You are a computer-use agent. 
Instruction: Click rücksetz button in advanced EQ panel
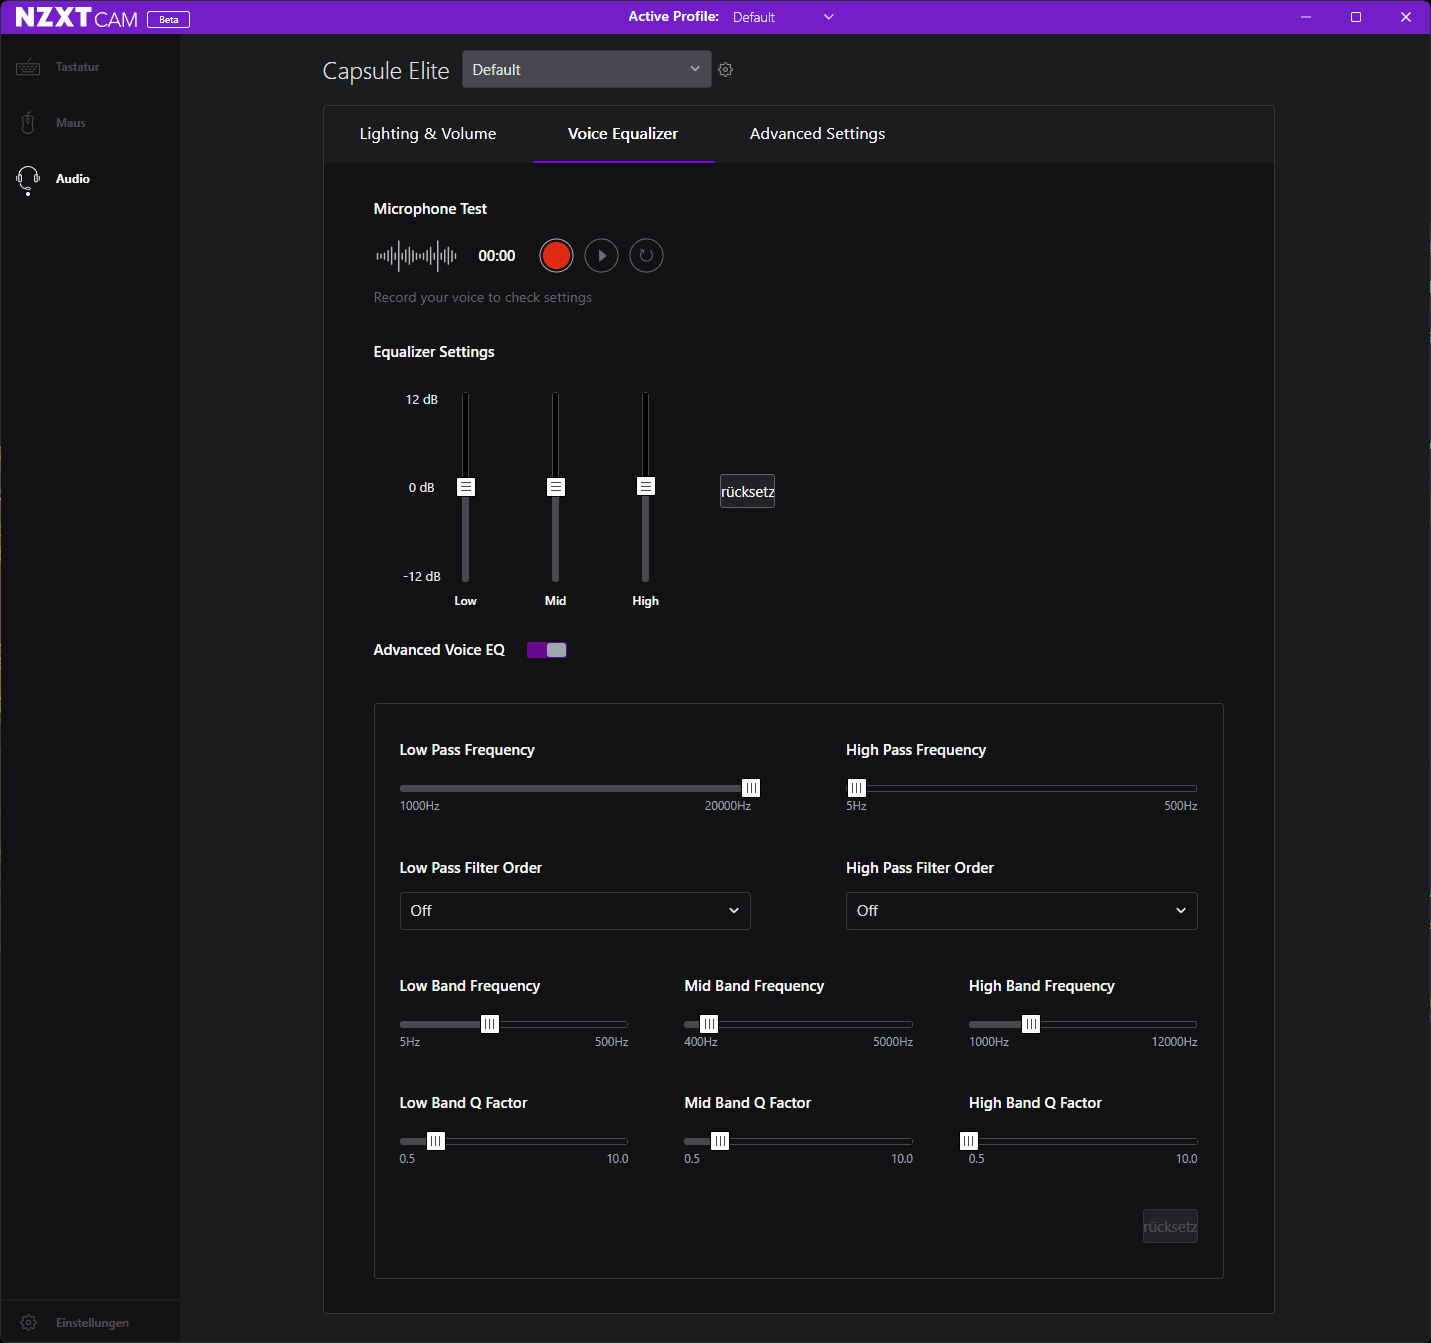tap(1170, 1226)
